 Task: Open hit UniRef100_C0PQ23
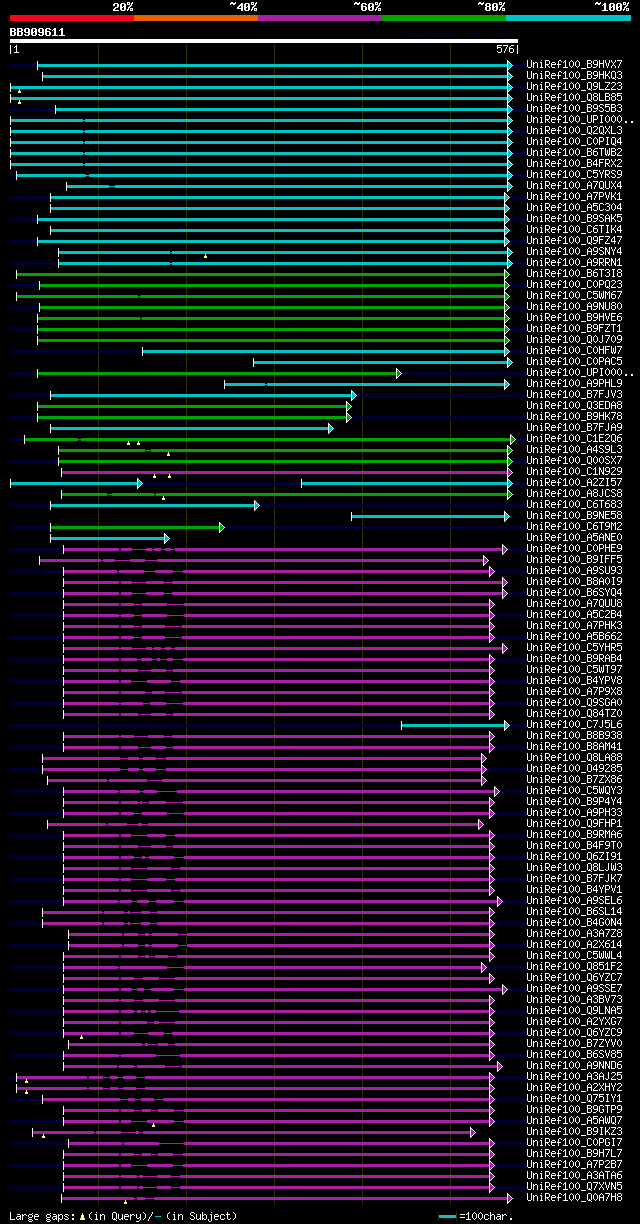(575, 284)
